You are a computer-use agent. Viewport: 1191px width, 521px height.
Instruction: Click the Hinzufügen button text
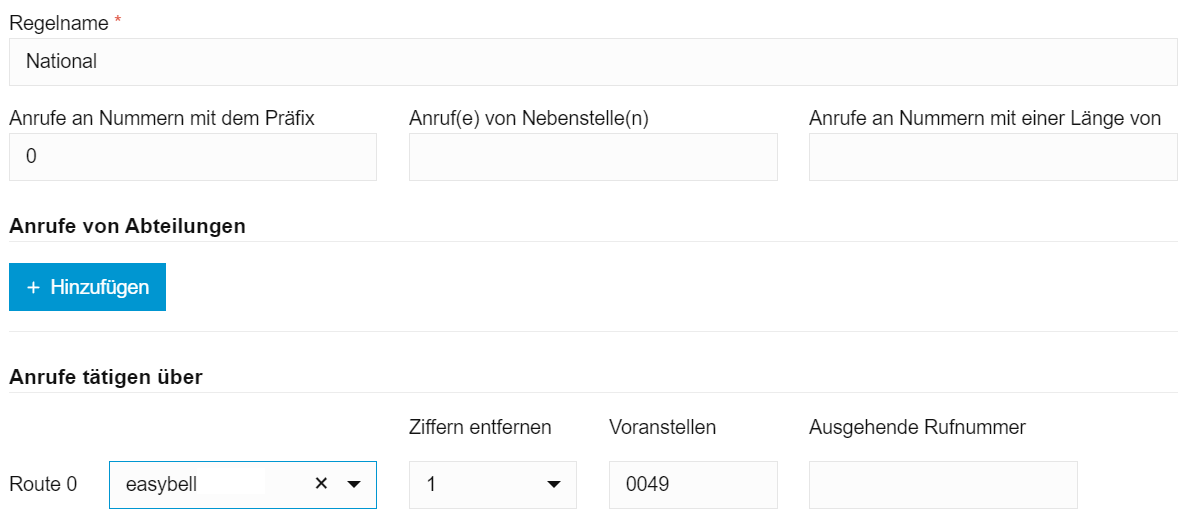(x=99, y=287)
